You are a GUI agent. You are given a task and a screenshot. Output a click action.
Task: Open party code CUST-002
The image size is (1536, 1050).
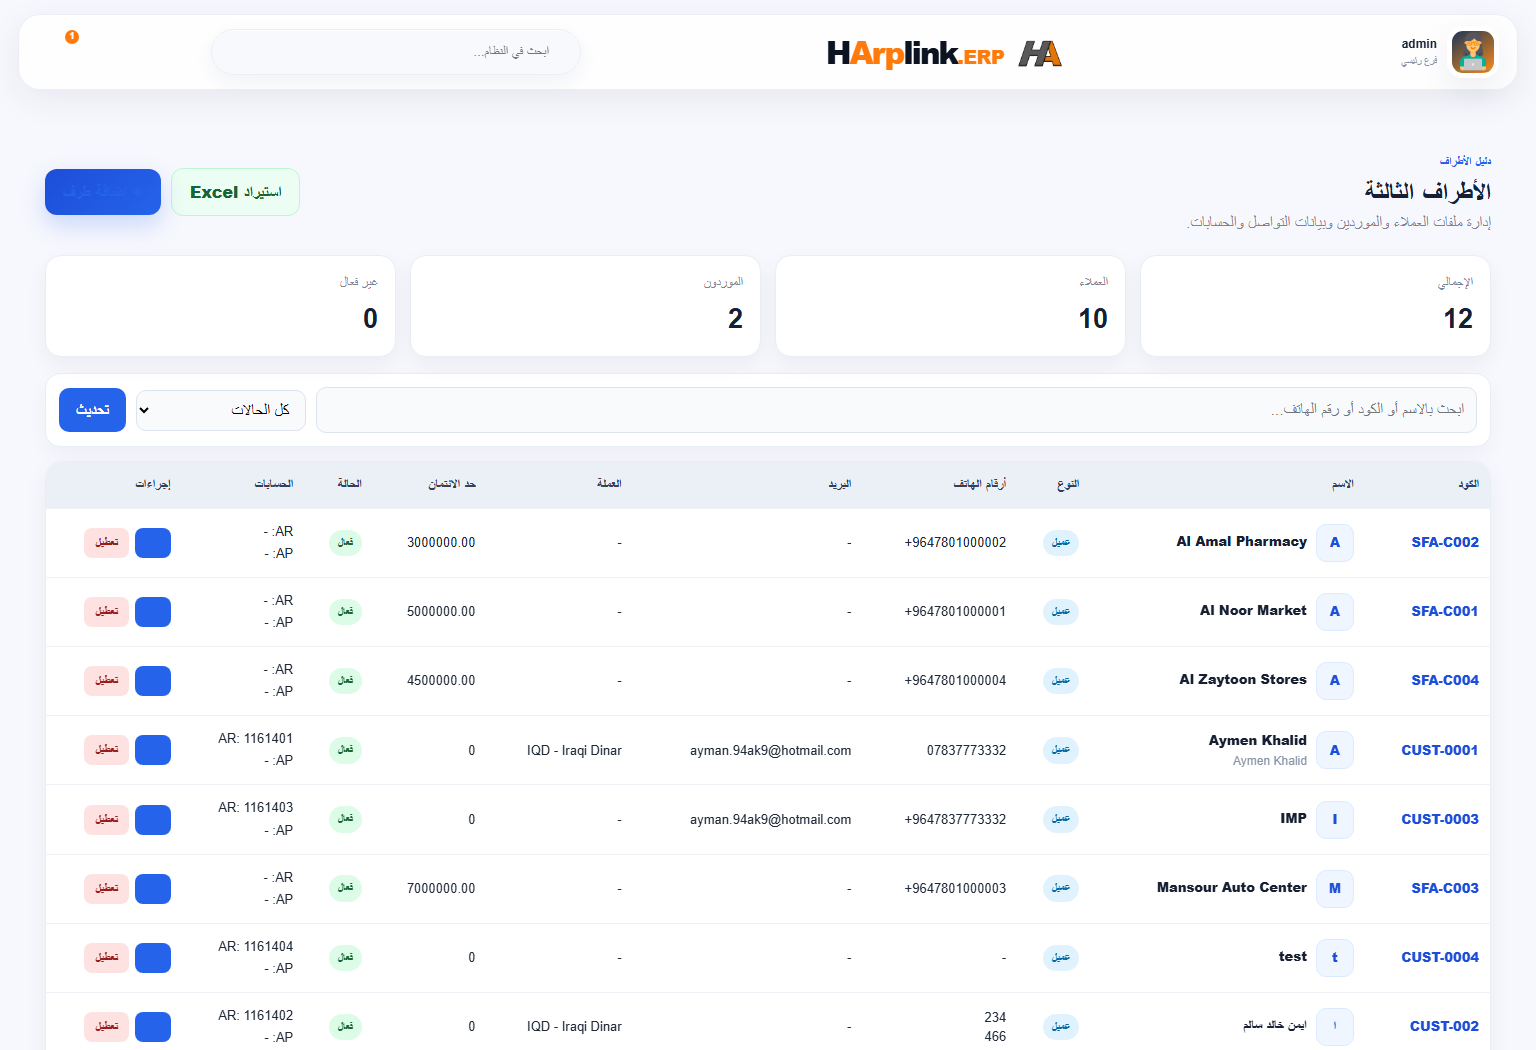point(1444,1026)
